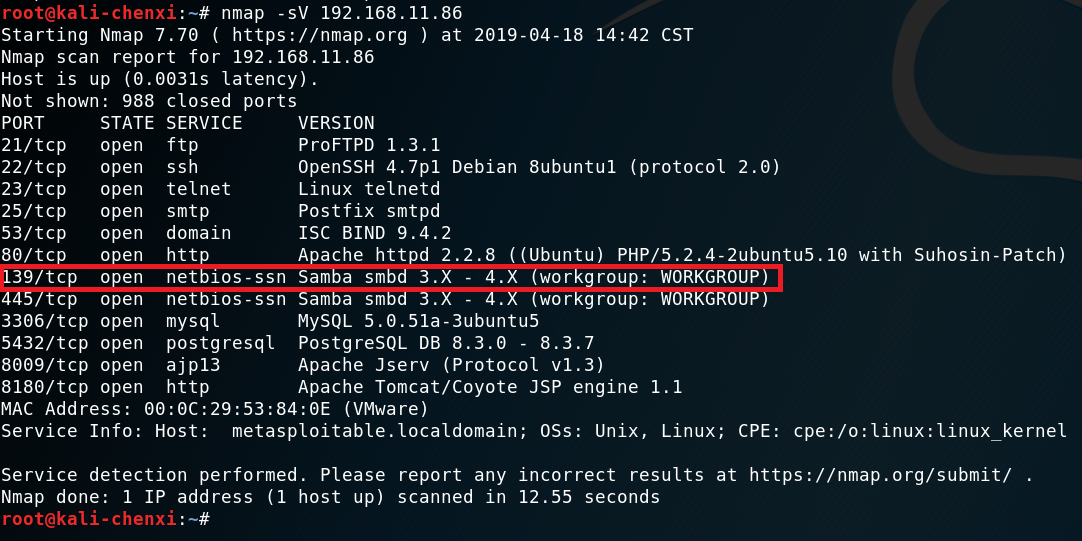1082x541 pixels.
Task: Click the 53/tcp ISC BIND 9.4.2 line
Action: click(226, 233)
